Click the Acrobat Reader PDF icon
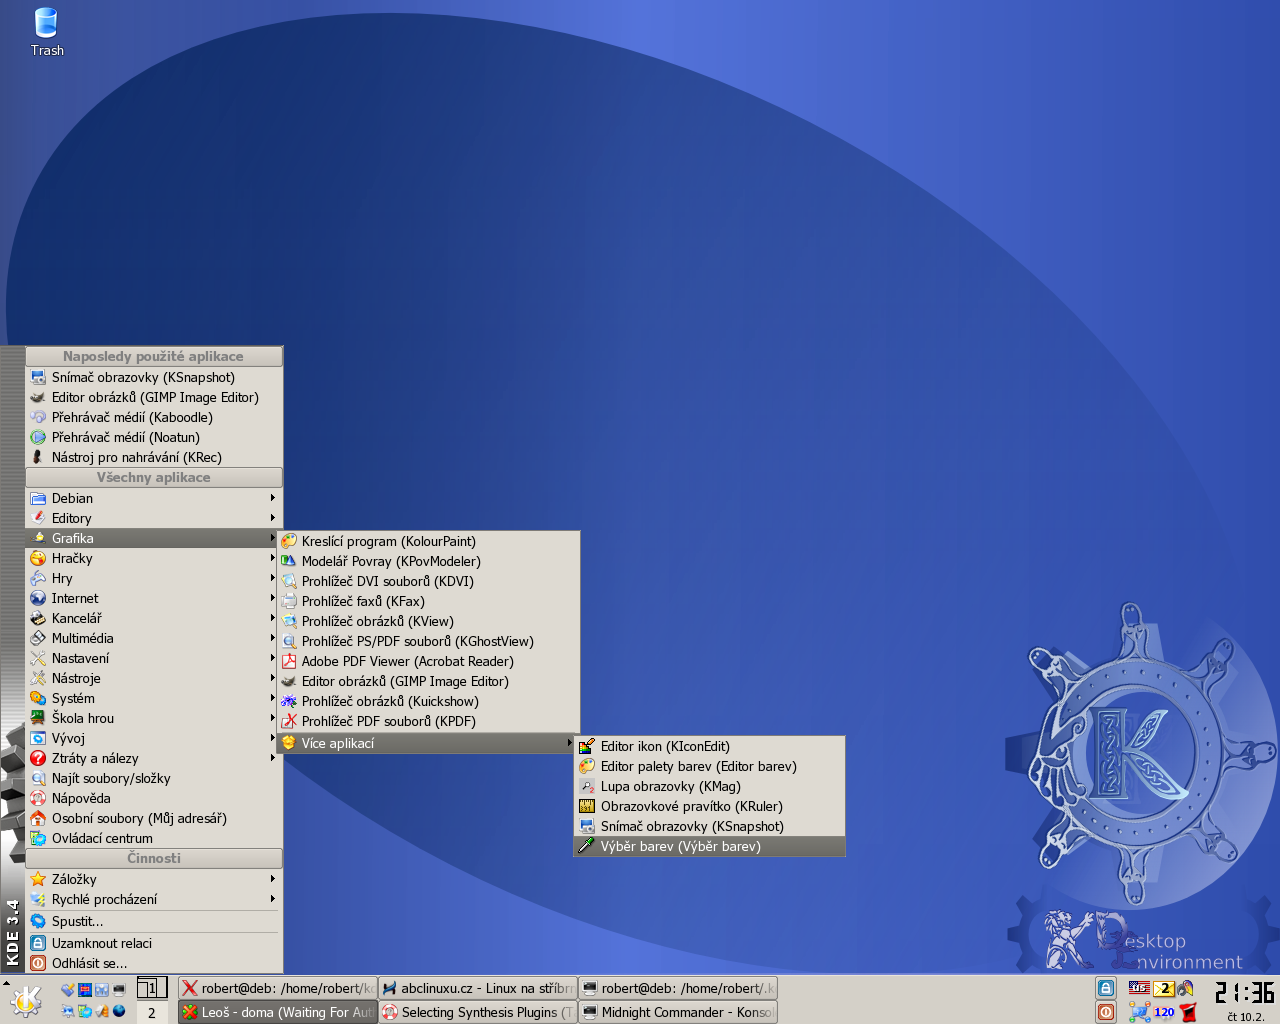 click(289, 661)
